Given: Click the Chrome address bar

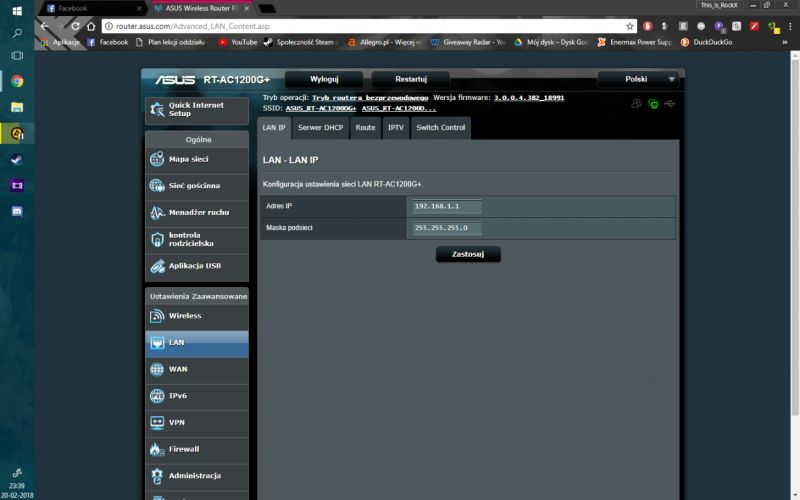Looking at the screenshot, I should pos(363,26).
